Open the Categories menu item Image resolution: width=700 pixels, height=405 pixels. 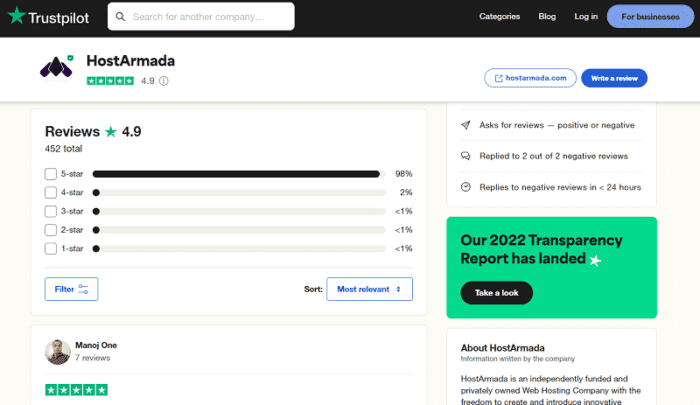click(x=500, y=17)
